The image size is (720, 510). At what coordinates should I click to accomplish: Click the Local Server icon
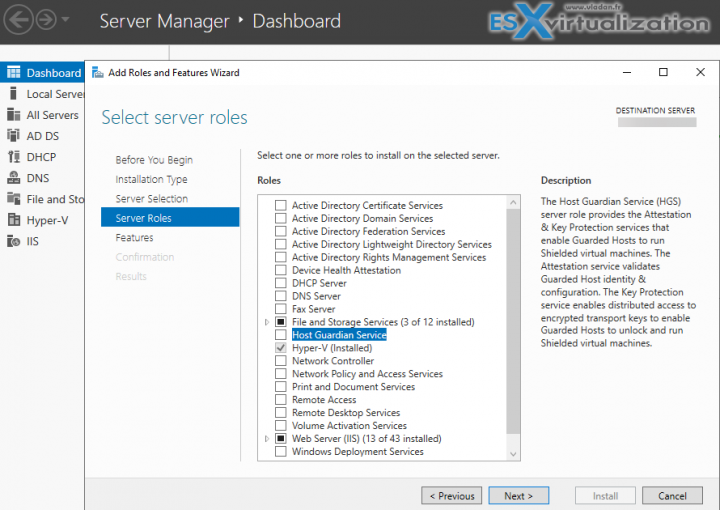(14, 94)
